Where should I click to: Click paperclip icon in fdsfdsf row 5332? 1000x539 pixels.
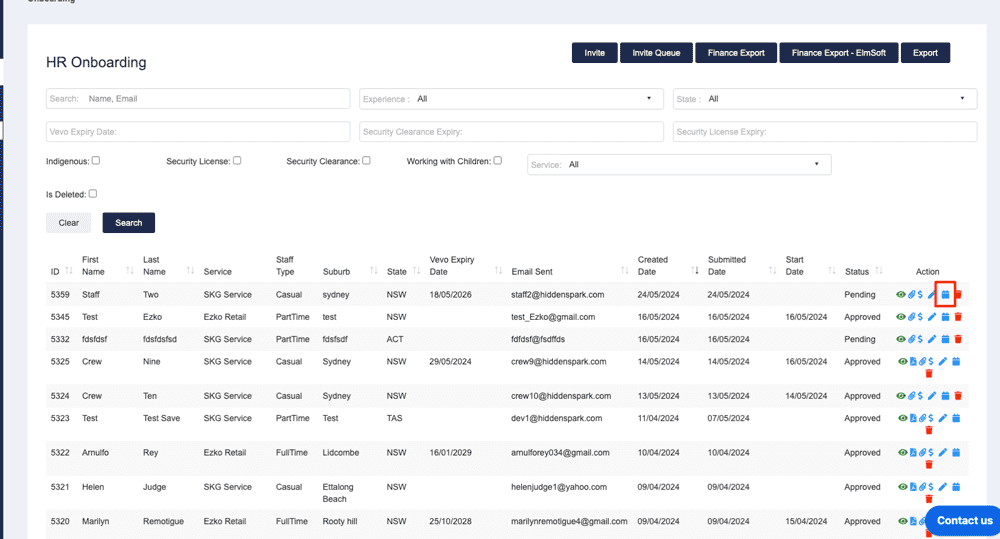coord(912,339)
